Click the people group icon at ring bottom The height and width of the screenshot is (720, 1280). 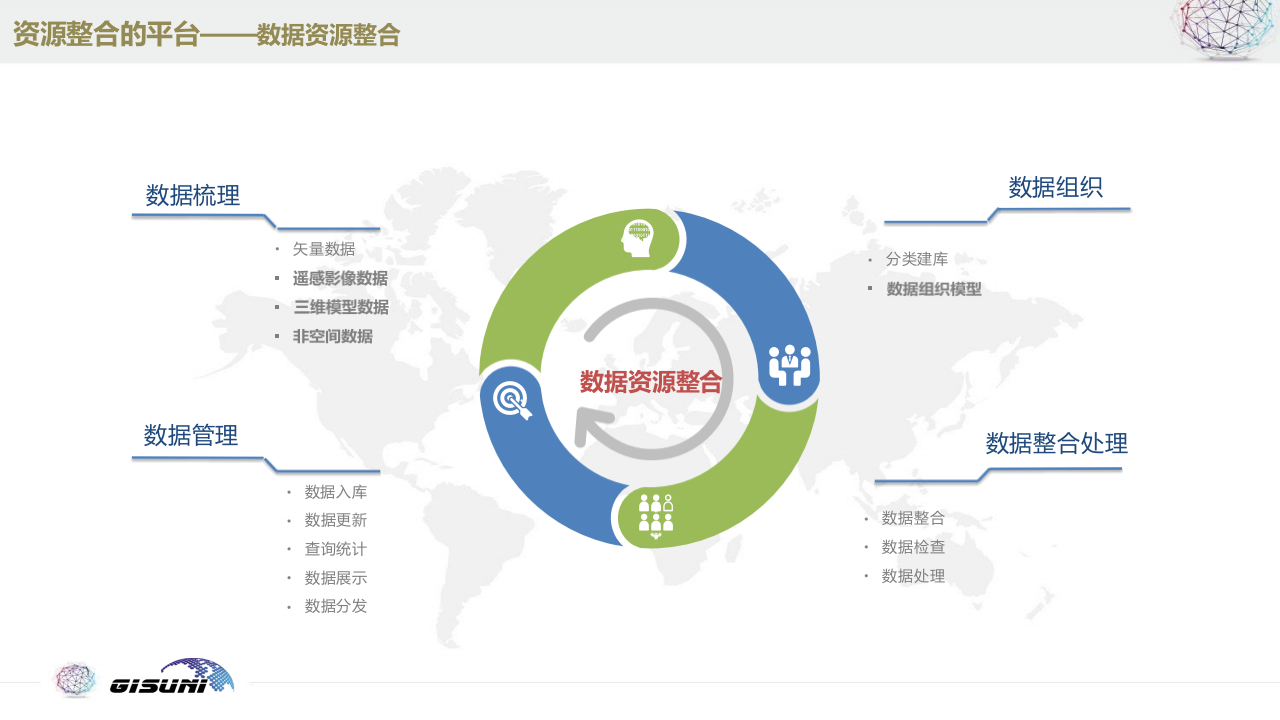coord(656,515)
